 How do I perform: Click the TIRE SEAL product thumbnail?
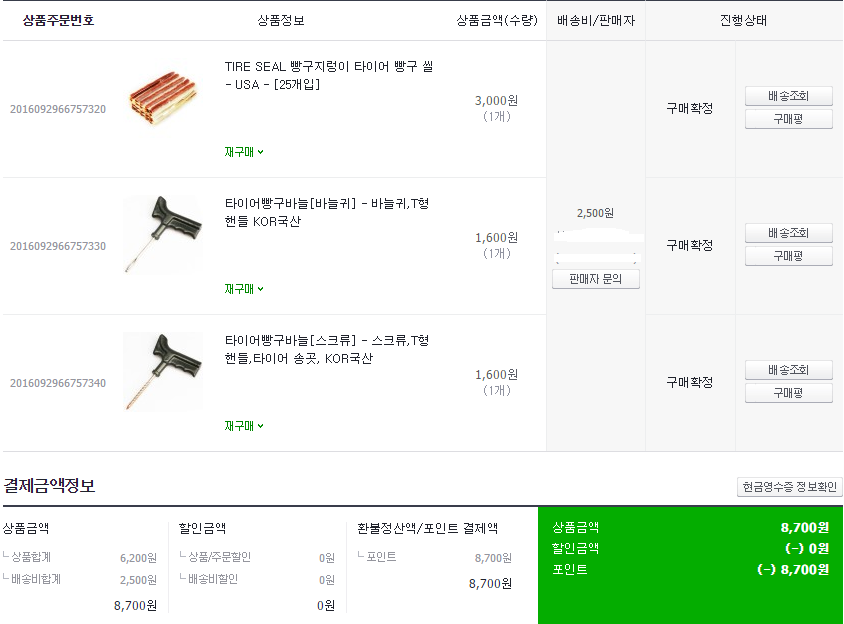[161, 99]
